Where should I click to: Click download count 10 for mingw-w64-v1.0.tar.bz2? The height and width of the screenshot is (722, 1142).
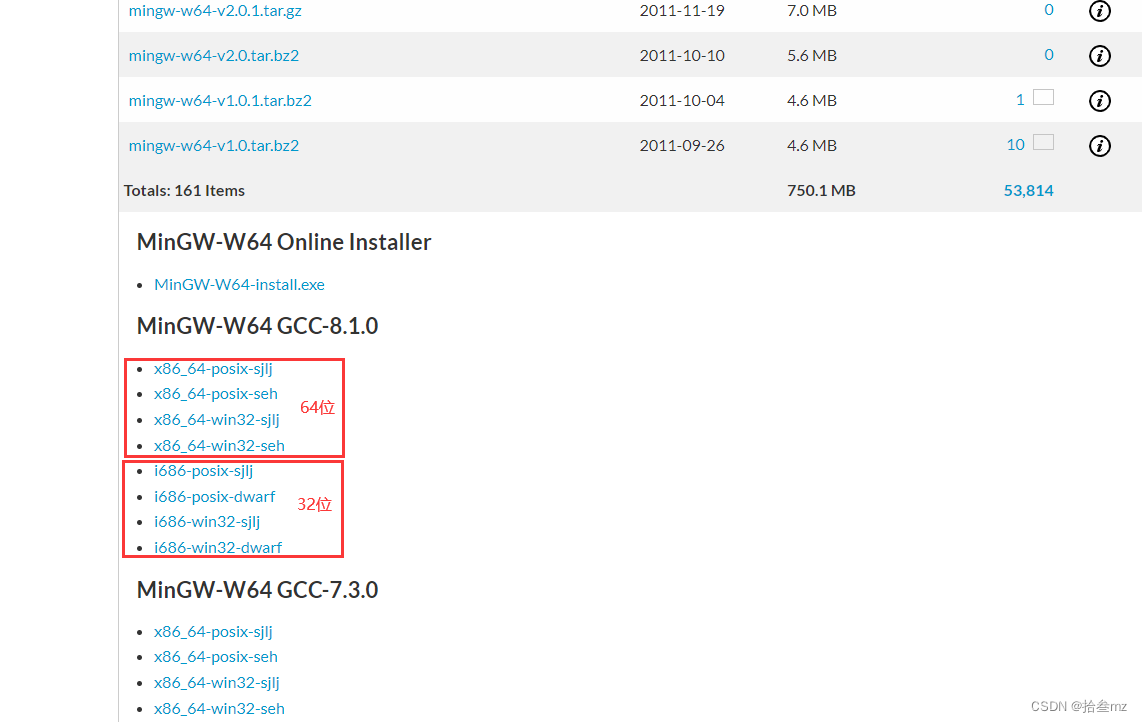pyautogui.click(x=1015, y=145)
